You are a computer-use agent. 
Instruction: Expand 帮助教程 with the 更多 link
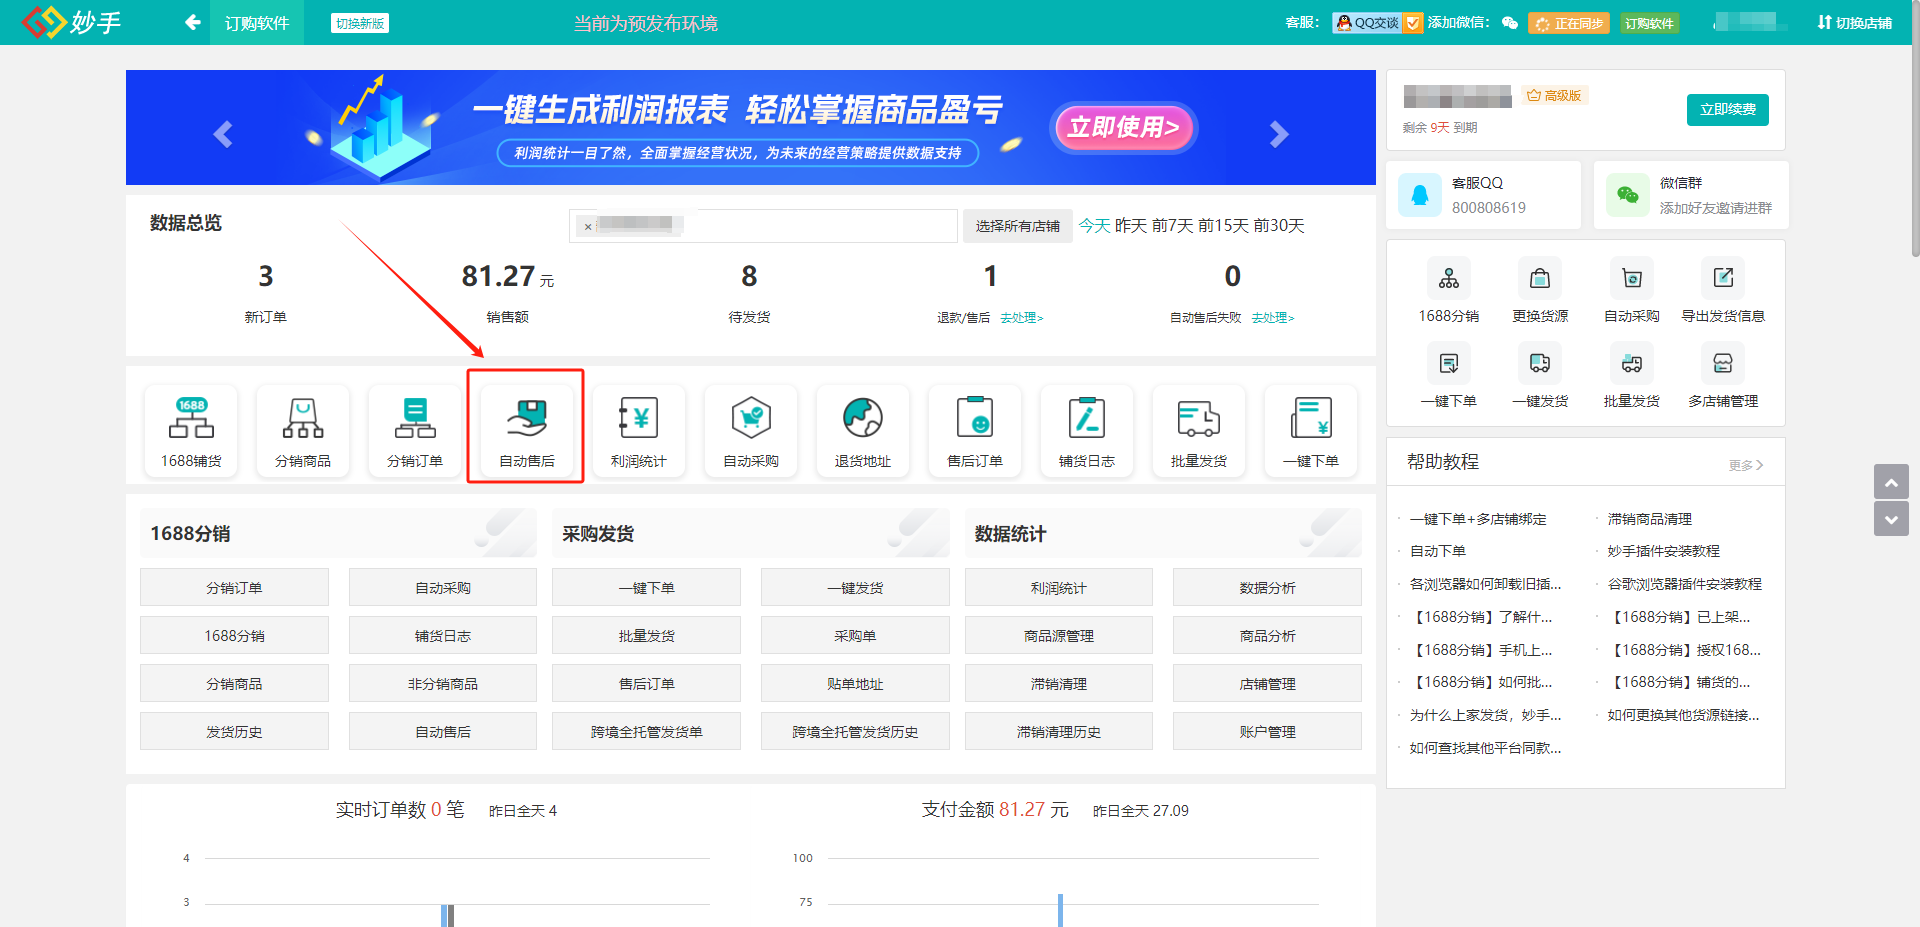click(1746, 465)
